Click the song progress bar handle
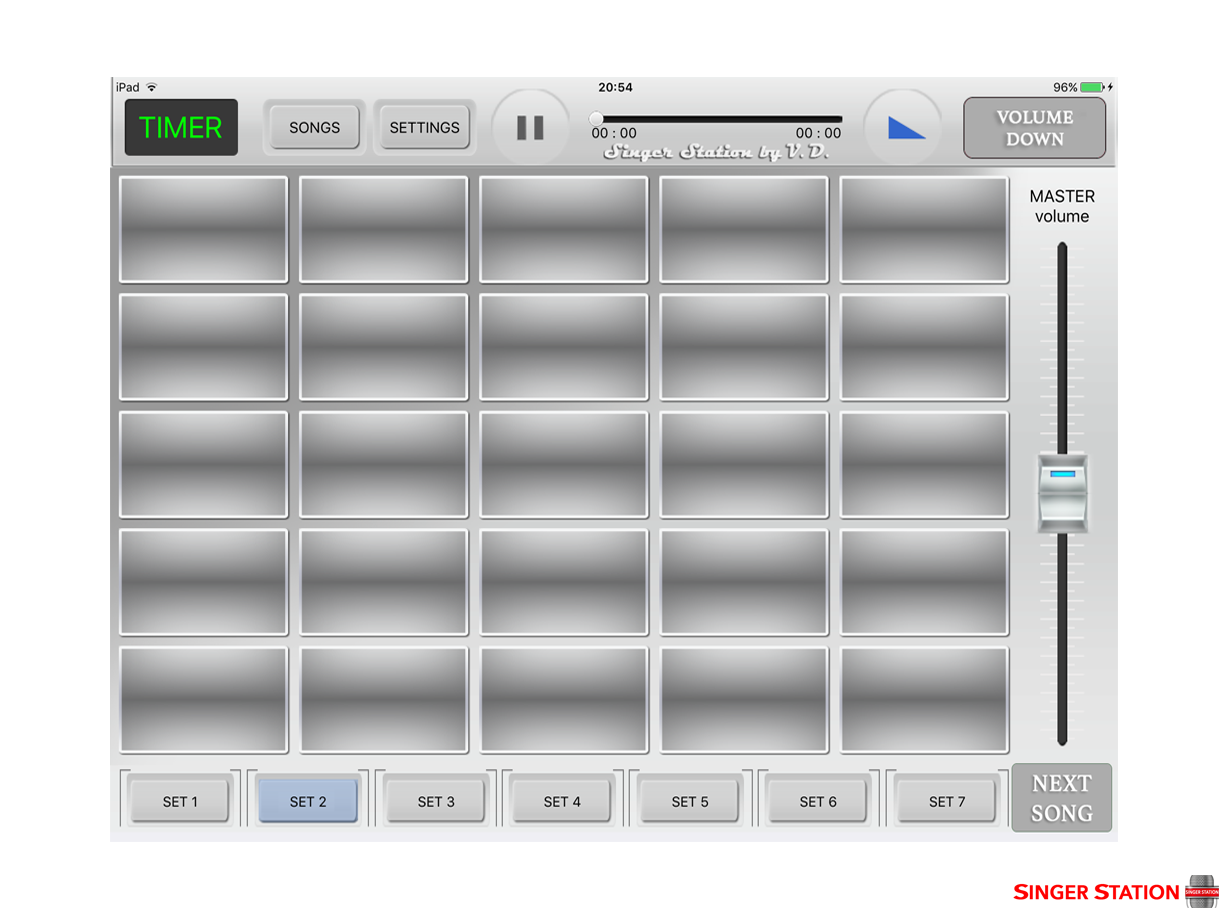1229x921 pixels. click(597, 119)
